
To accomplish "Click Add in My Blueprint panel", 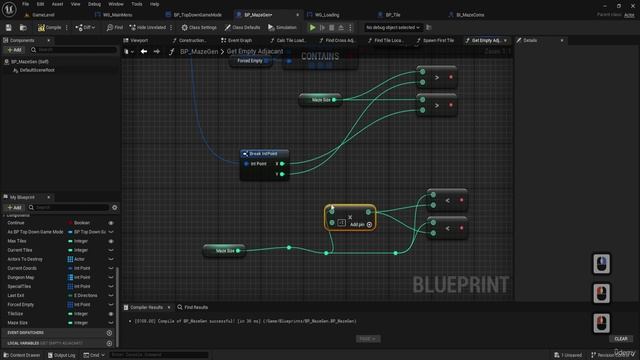I will point(14,207).
